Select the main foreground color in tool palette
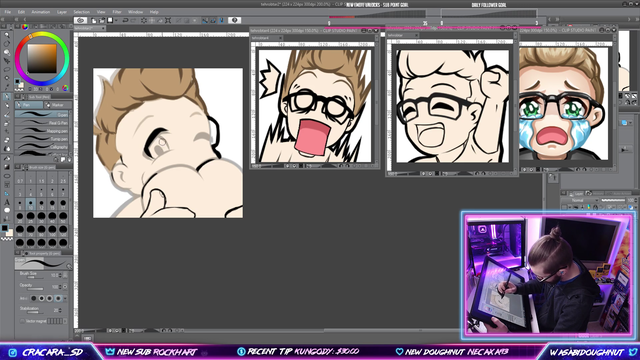Screen dimensions: 640x360 (x=4, y=228)
